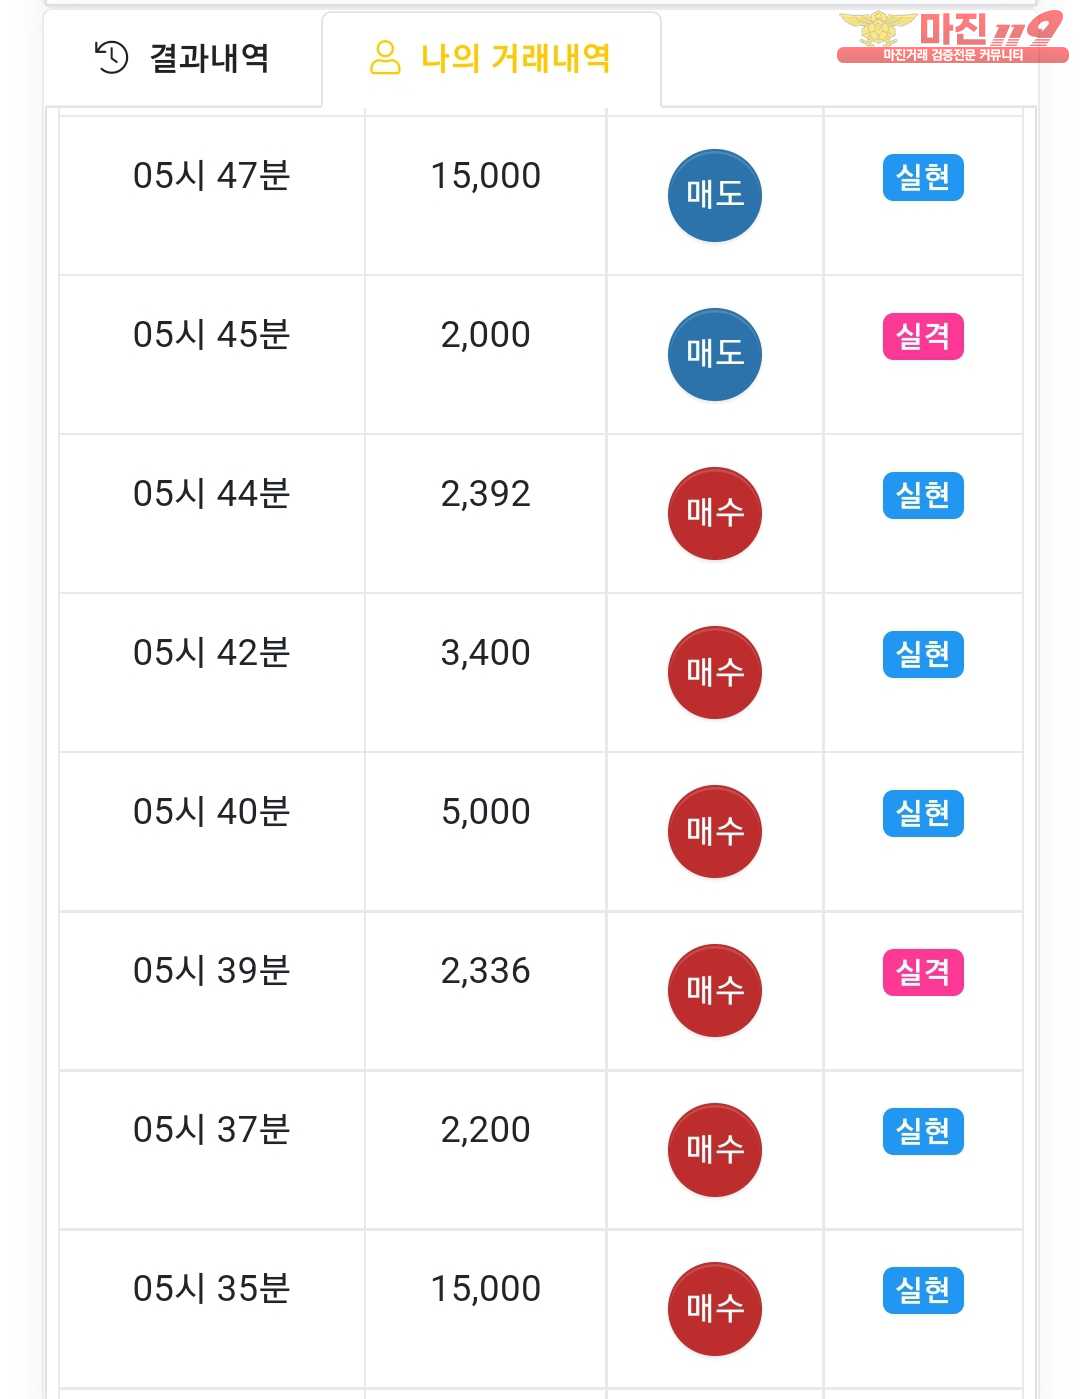Click 매도 circle in 05시 47분 row
The height and width of the screenshot is (1399, 1080).
(714, 195)
